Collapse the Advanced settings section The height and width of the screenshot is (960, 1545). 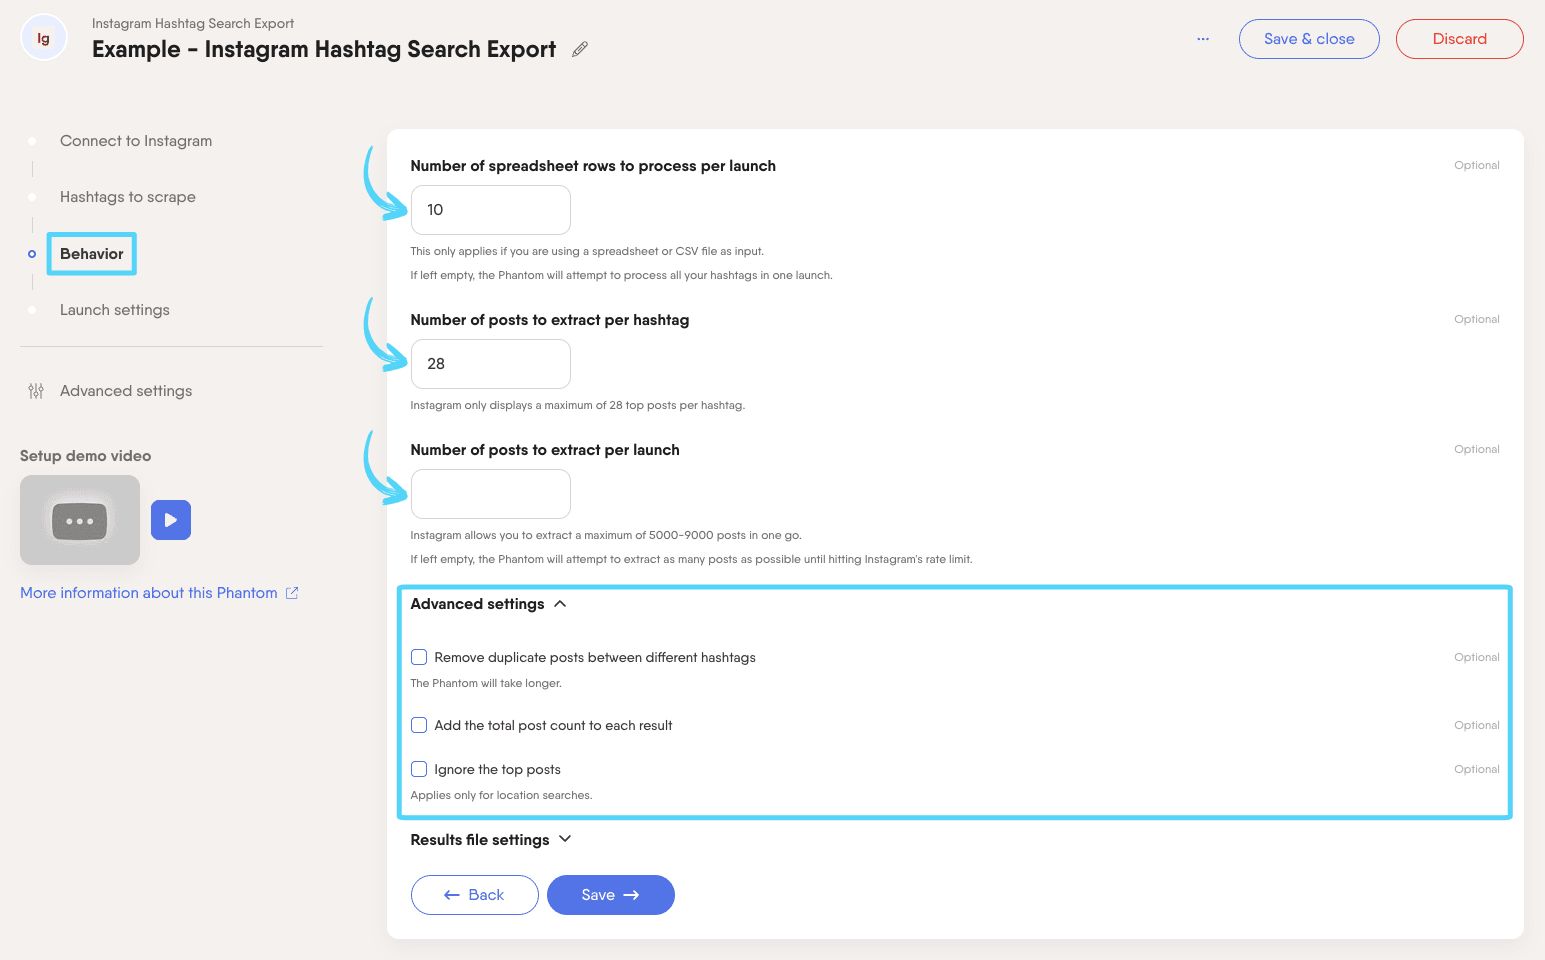pos(489,604)
